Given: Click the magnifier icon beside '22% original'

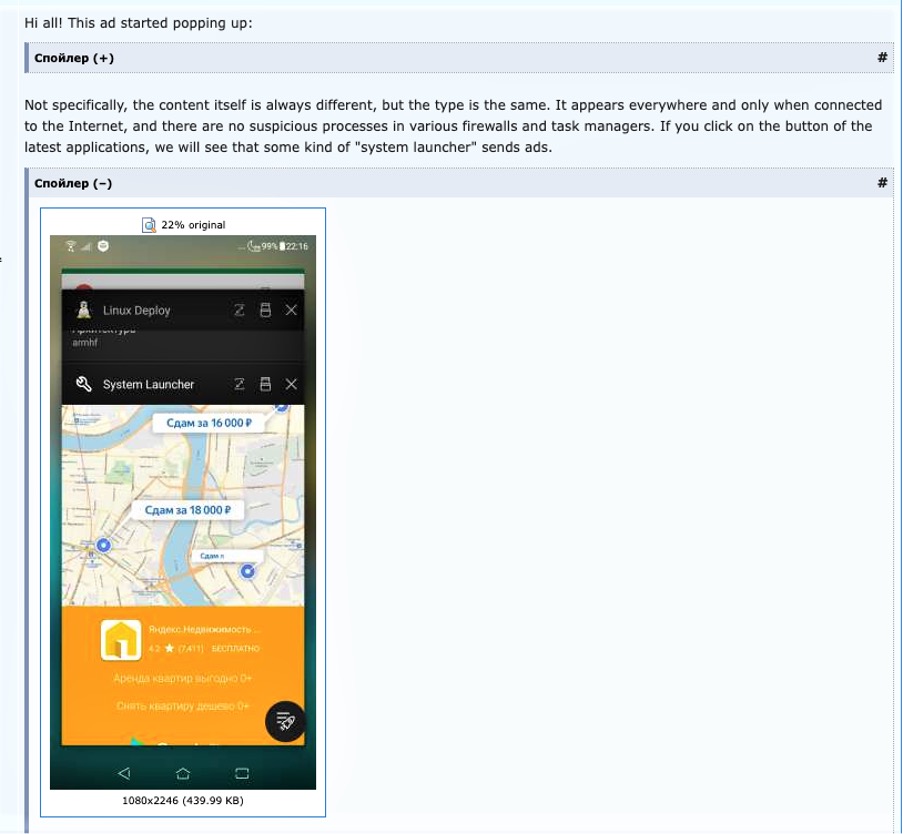Looking at the screenshot, I should click(x=149, y=225).
